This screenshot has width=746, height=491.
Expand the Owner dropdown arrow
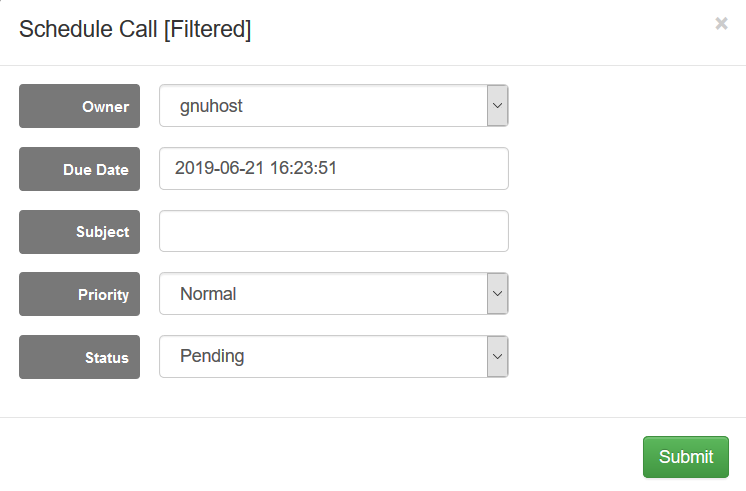coord(497,105)
